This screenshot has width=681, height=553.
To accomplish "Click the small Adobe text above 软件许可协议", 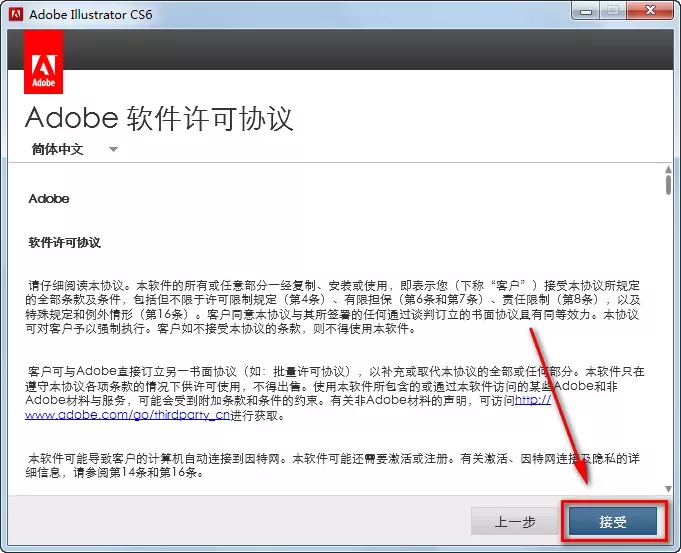I will tap(49, 199).
